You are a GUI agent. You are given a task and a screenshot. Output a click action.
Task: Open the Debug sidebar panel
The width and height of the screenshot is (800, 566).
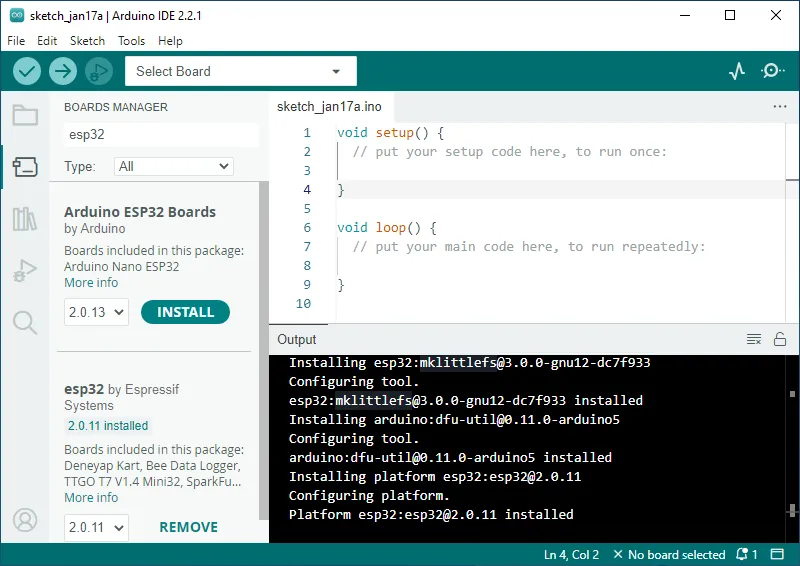pyautogui.click(x=25, y=270)
